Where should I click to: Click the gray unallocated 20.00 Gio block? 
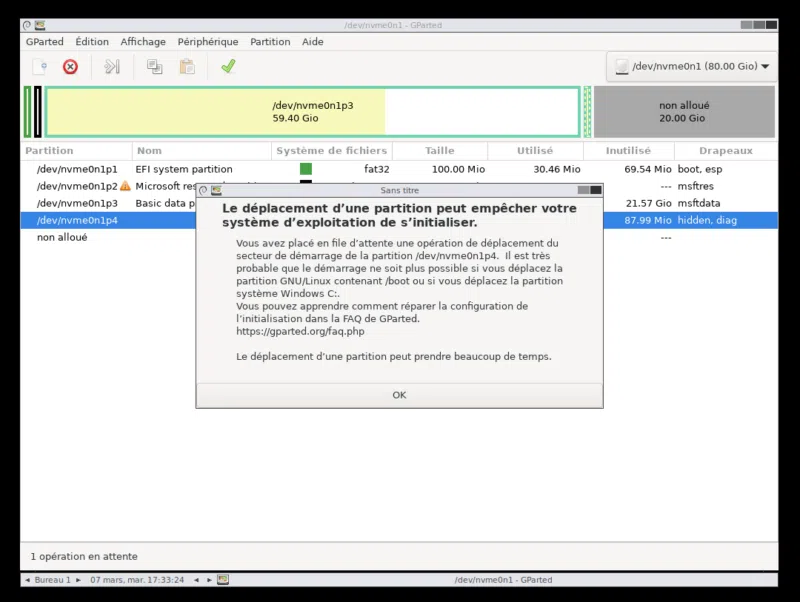point(683,111)
